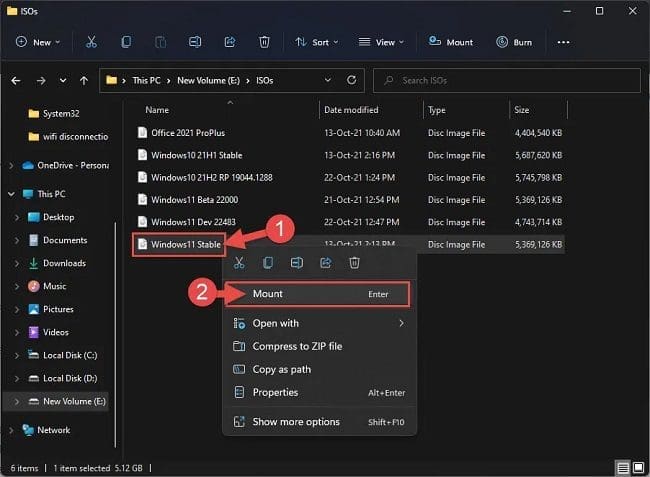The height and width of the screenshot is (477, 650).
Task: Click This PC in the address path
Action: pyautogui.click(x=146, y=80)
